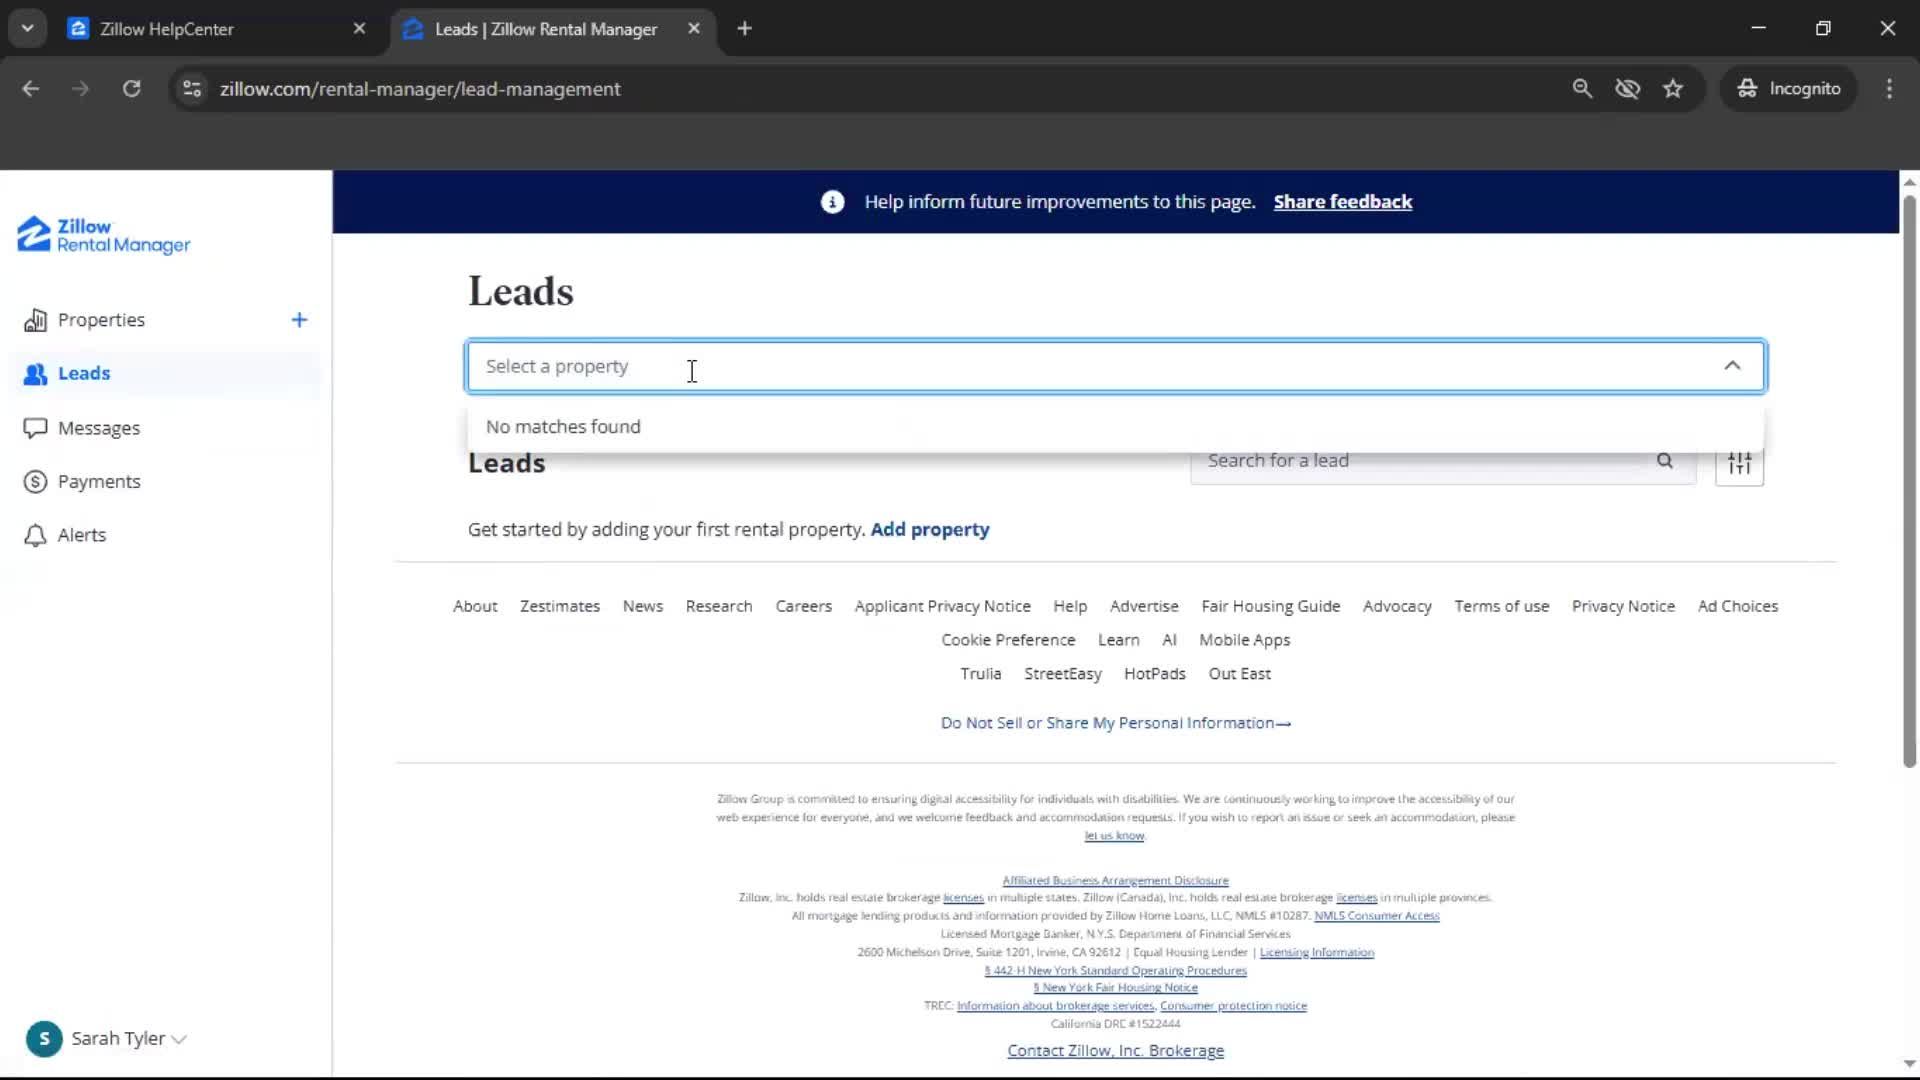This screenshot has width=1920, height=1080.
Task: Add a property using the plus icon
Action: point(299,320)
